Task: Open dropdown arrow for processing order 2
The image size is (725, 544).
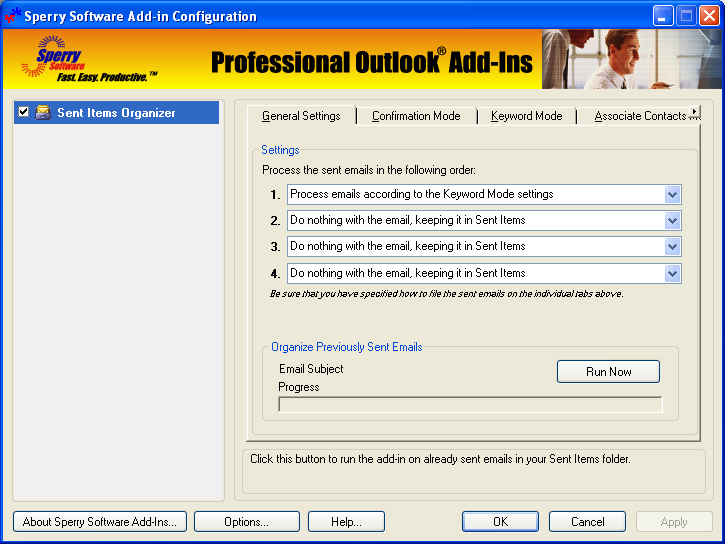Action: coord(672,220)
